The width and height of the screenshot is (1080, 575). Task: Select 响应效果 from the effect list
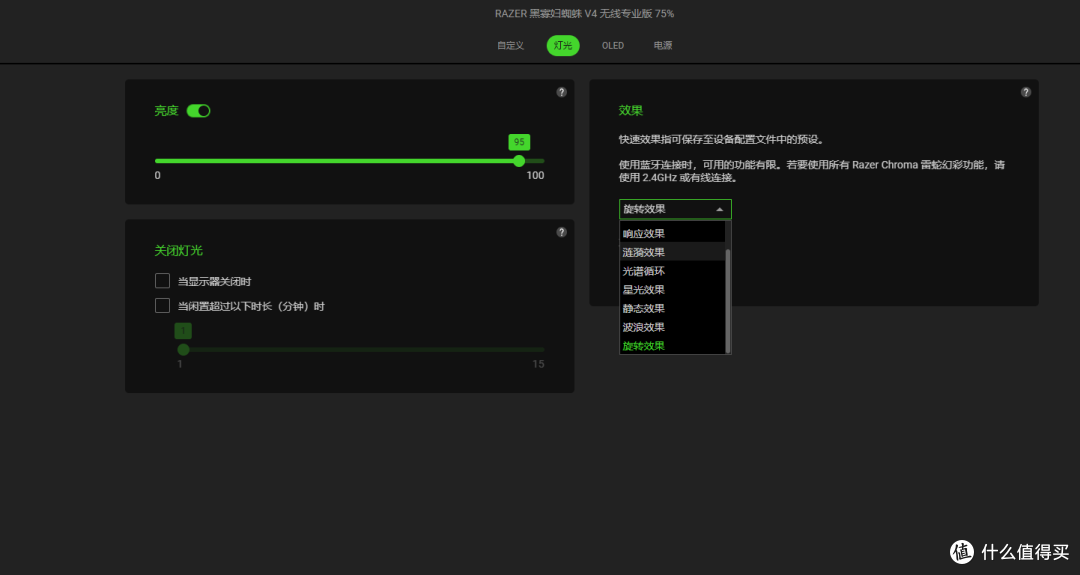[672, 233]
